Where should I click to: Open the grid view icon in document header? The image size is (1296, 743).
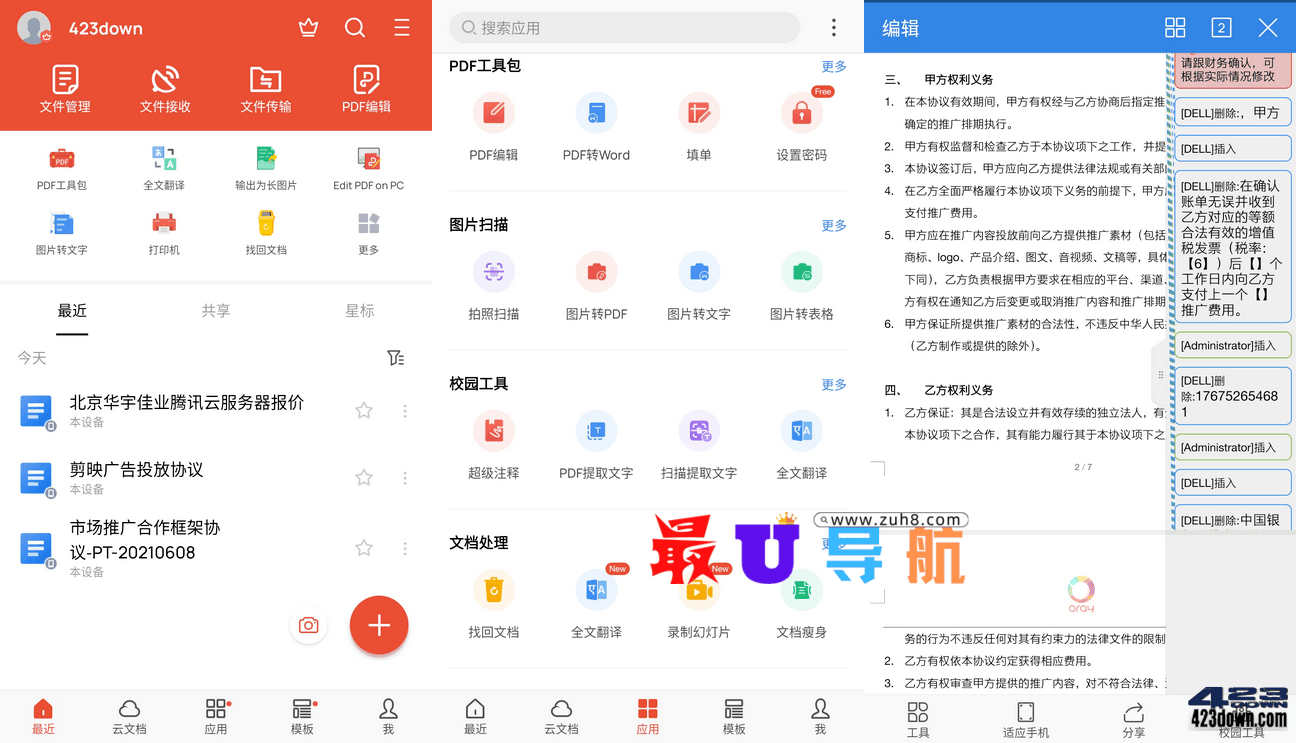(x=1175, y=28)
